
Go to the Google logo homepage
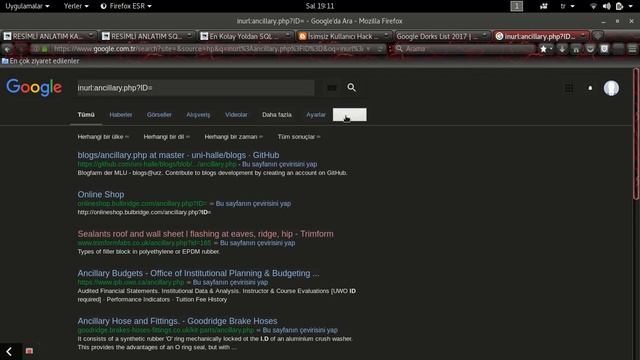(34, 87)
